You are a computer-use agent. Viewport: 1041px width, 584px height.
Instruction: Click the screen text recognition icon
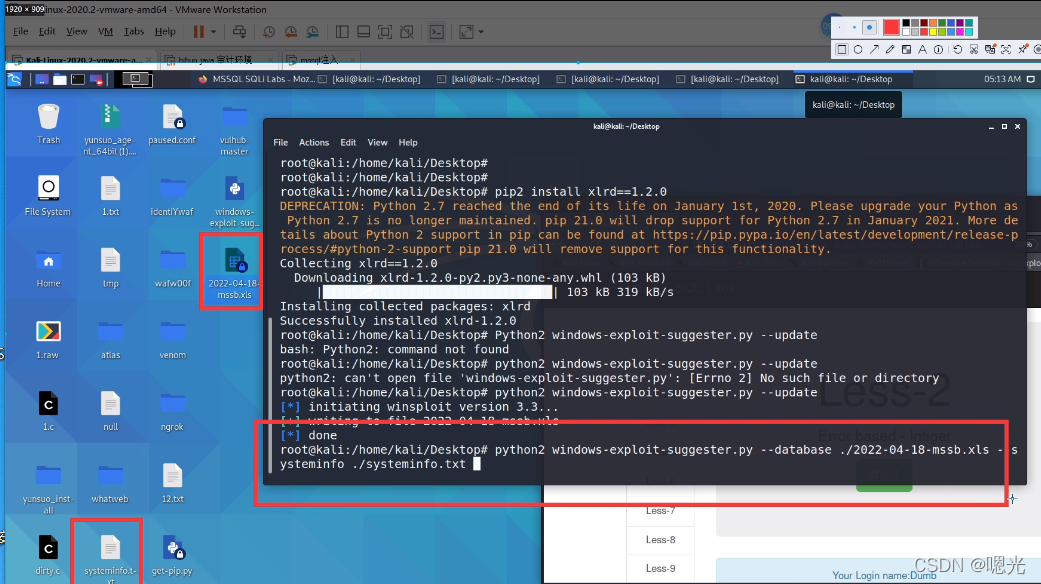[1006, 49]
